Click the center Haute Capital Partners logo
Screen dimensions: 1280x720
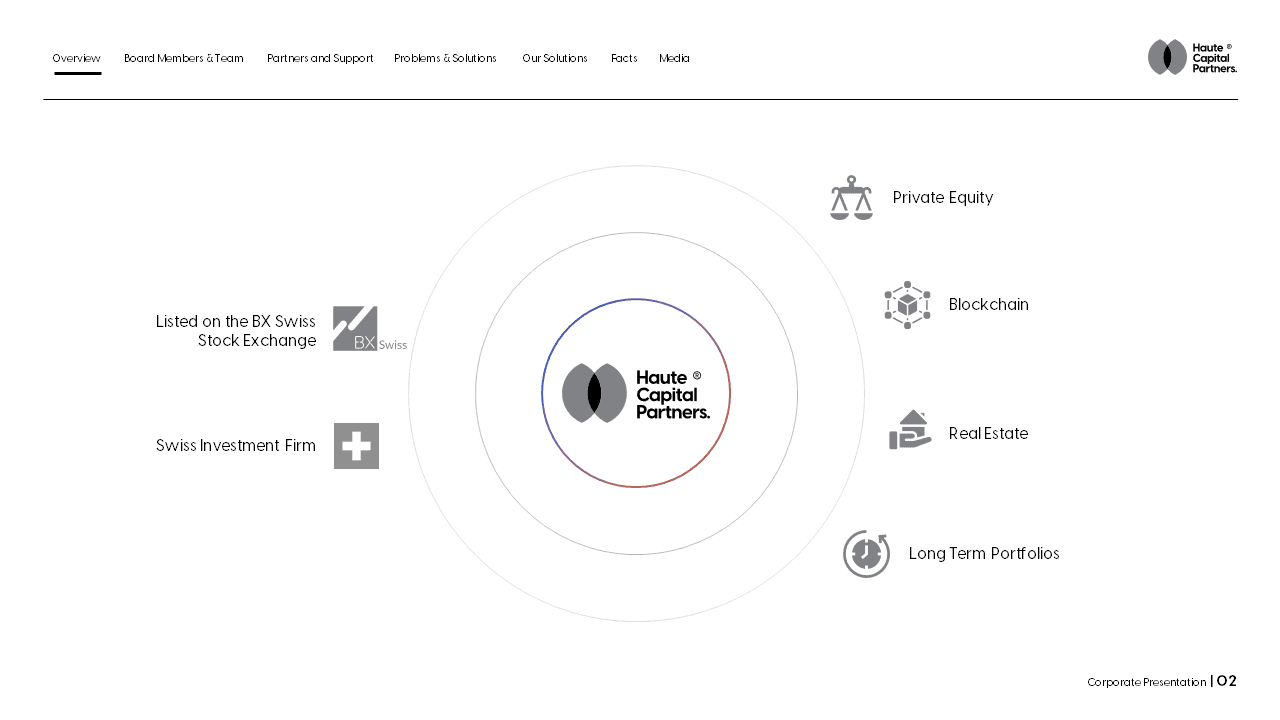pos(636,393)
